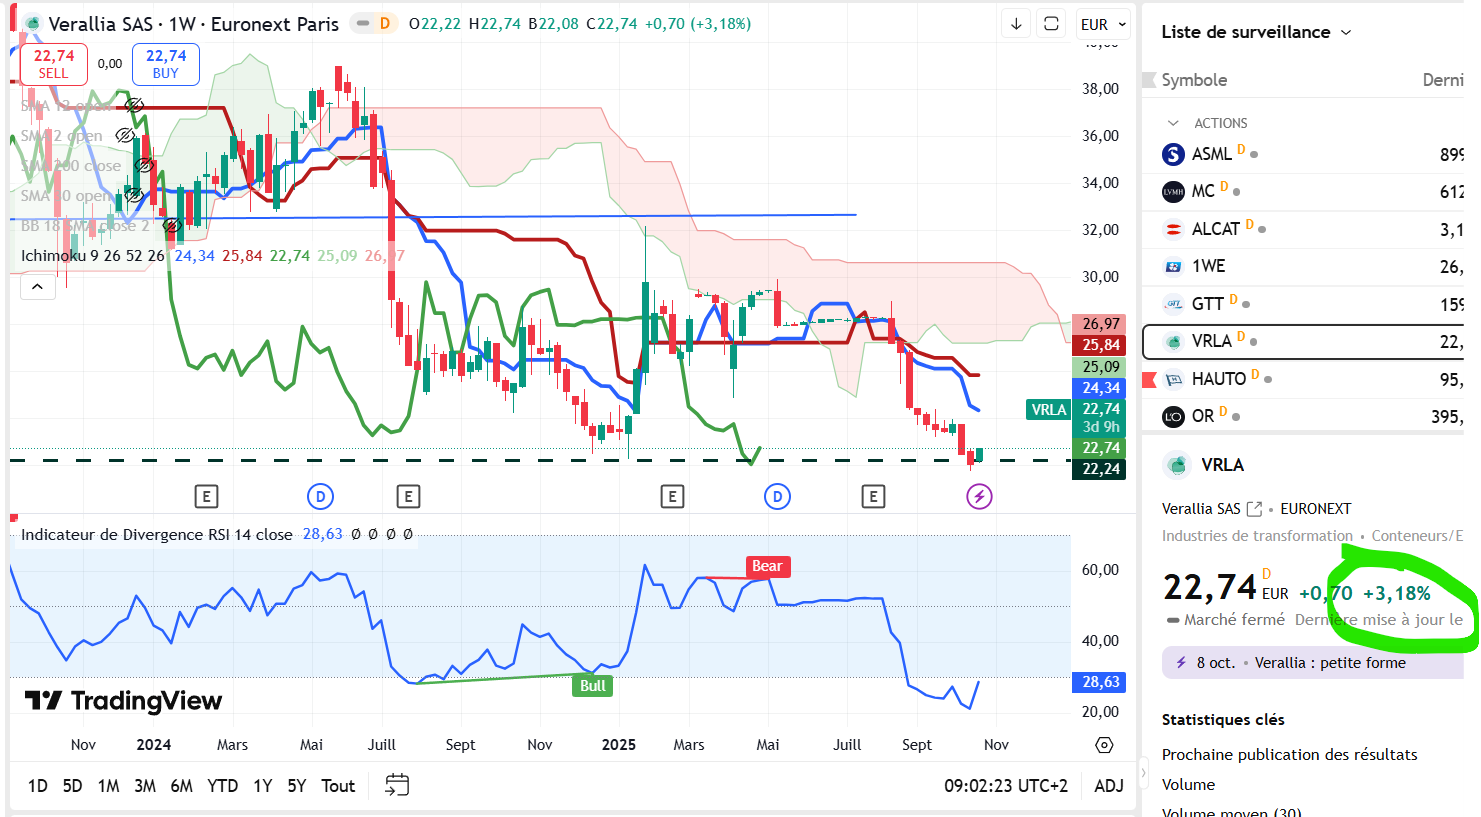Click the chart settings gear icon
The image size is (1481, 817).
coord(1104,745)
